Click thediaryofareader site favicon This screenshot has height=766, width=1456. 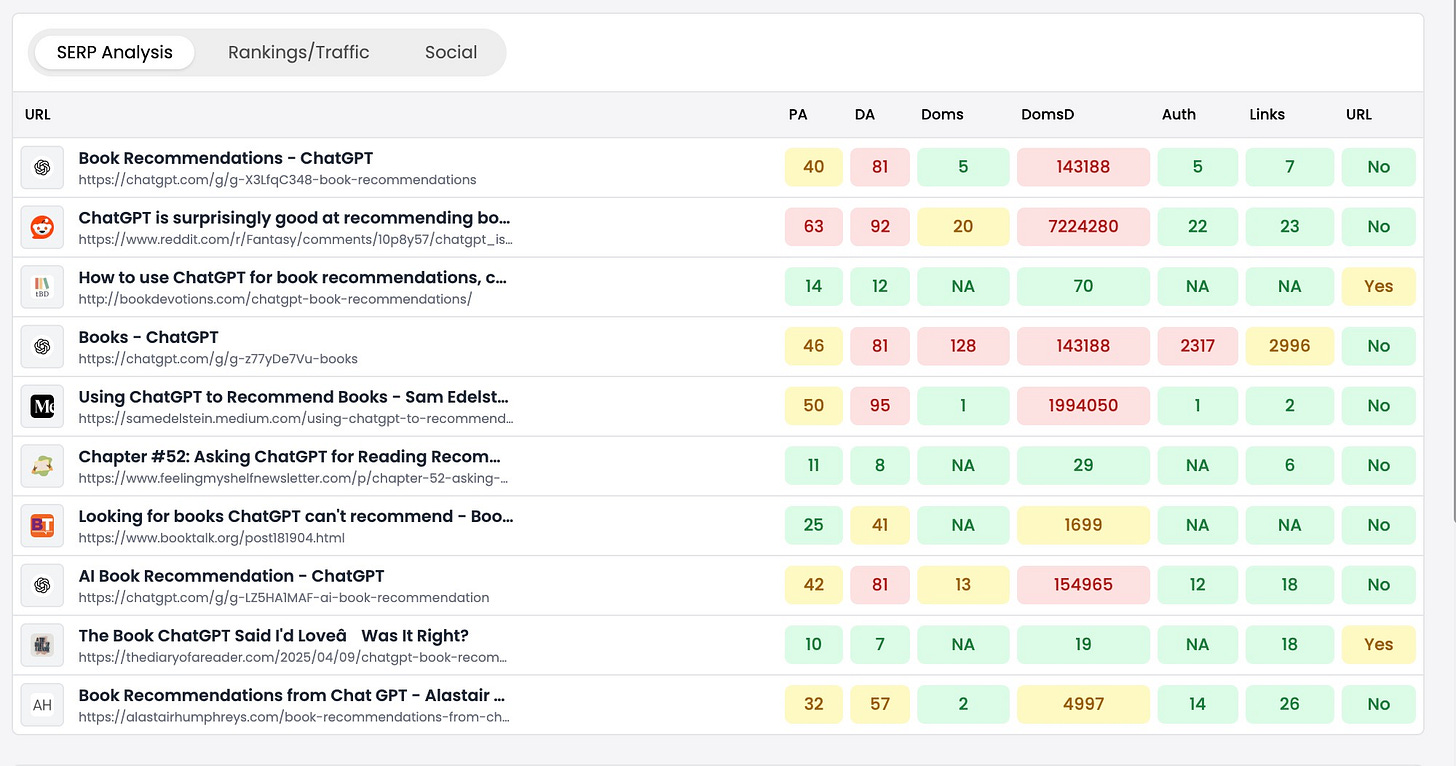(x=42, y=645)
